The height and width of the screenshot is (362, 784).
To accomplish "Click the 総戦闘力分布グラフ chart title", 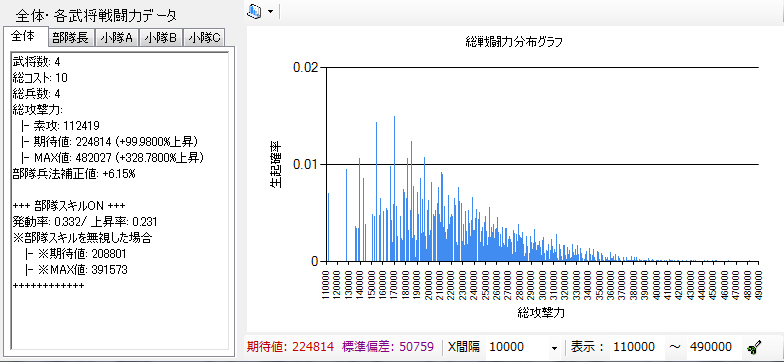I will pos(514,42).
